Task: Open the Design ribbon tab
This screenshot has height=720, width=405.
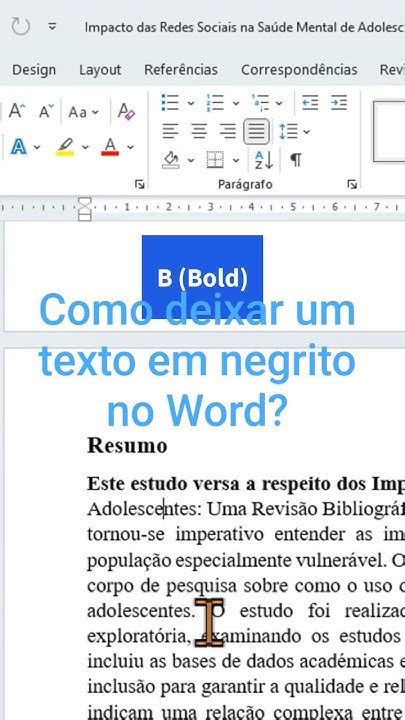Action: click(x=34, y=70)
